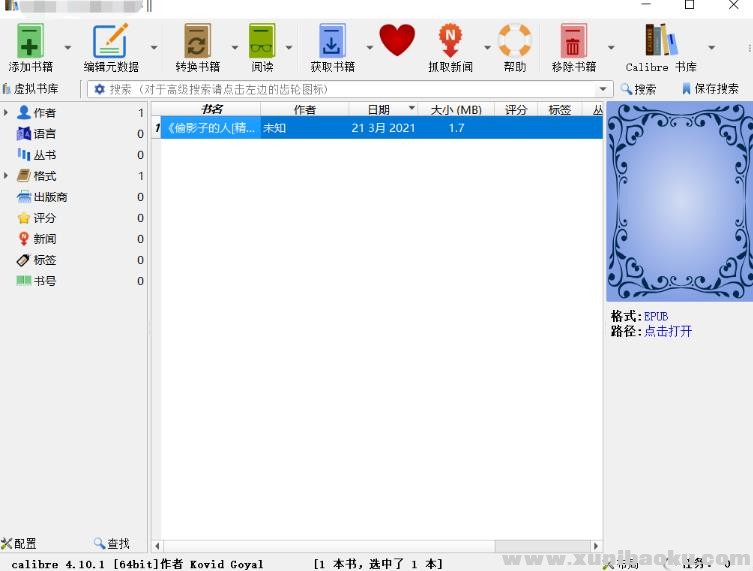Click the 转换书籍 (Convert books) icon
753x571 pixels.
pyautogui.click(x=197, y=42)
